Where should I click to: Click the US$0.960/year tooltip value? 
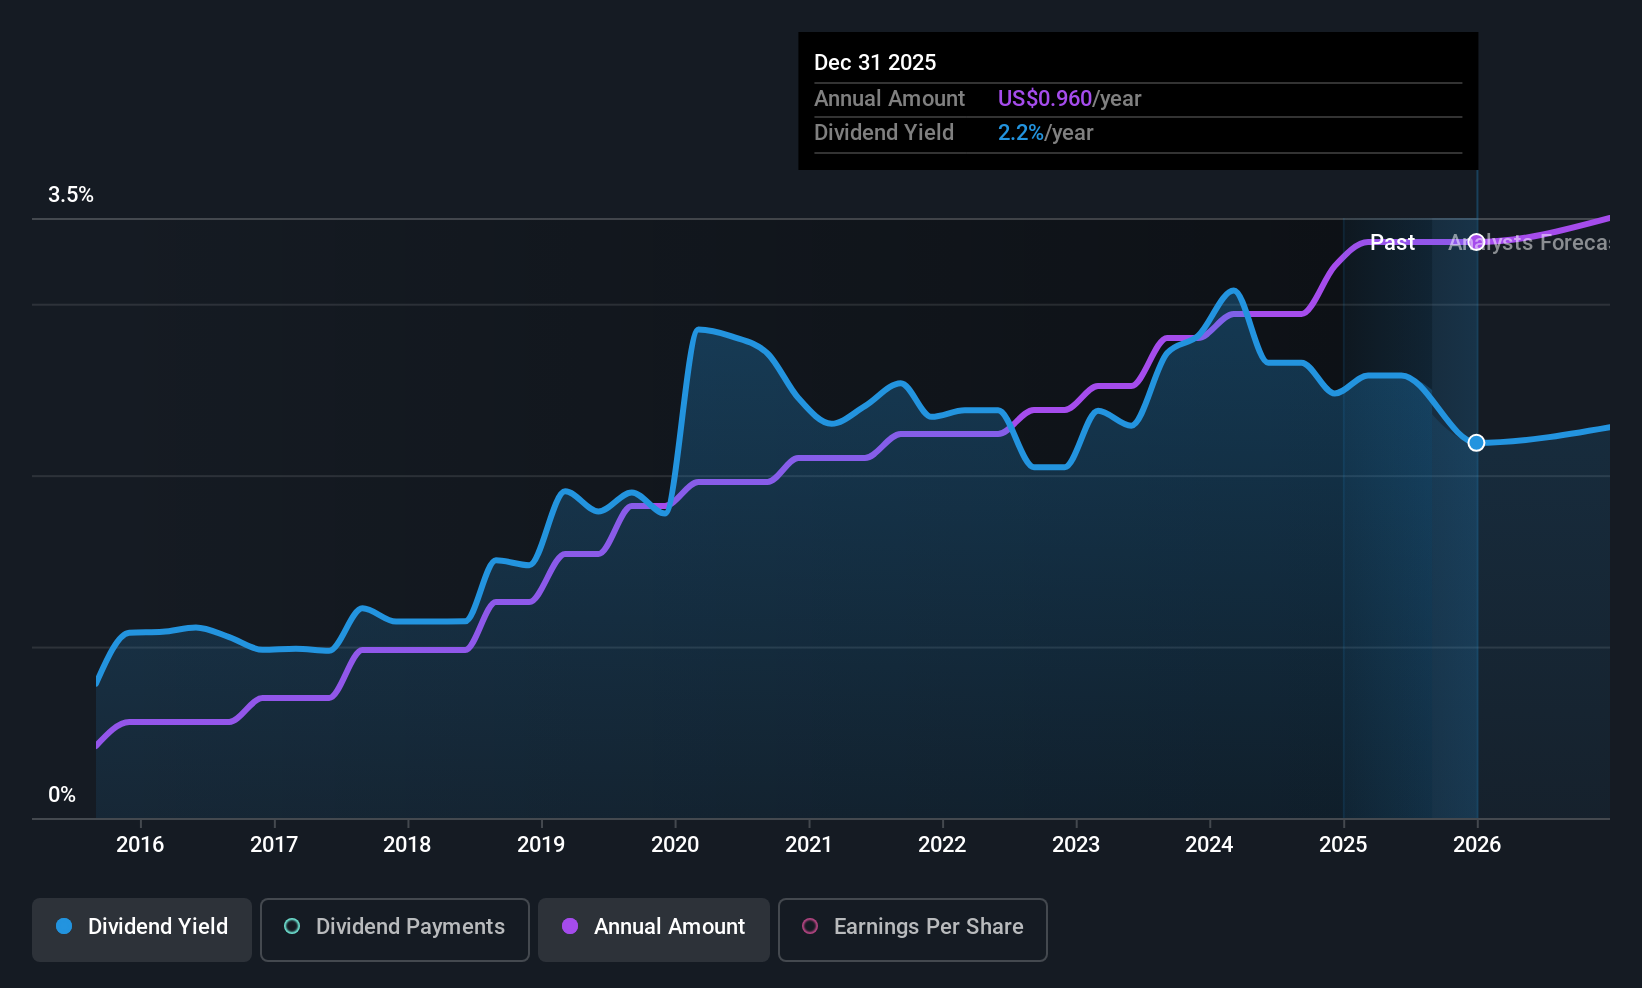point(1069,99)
